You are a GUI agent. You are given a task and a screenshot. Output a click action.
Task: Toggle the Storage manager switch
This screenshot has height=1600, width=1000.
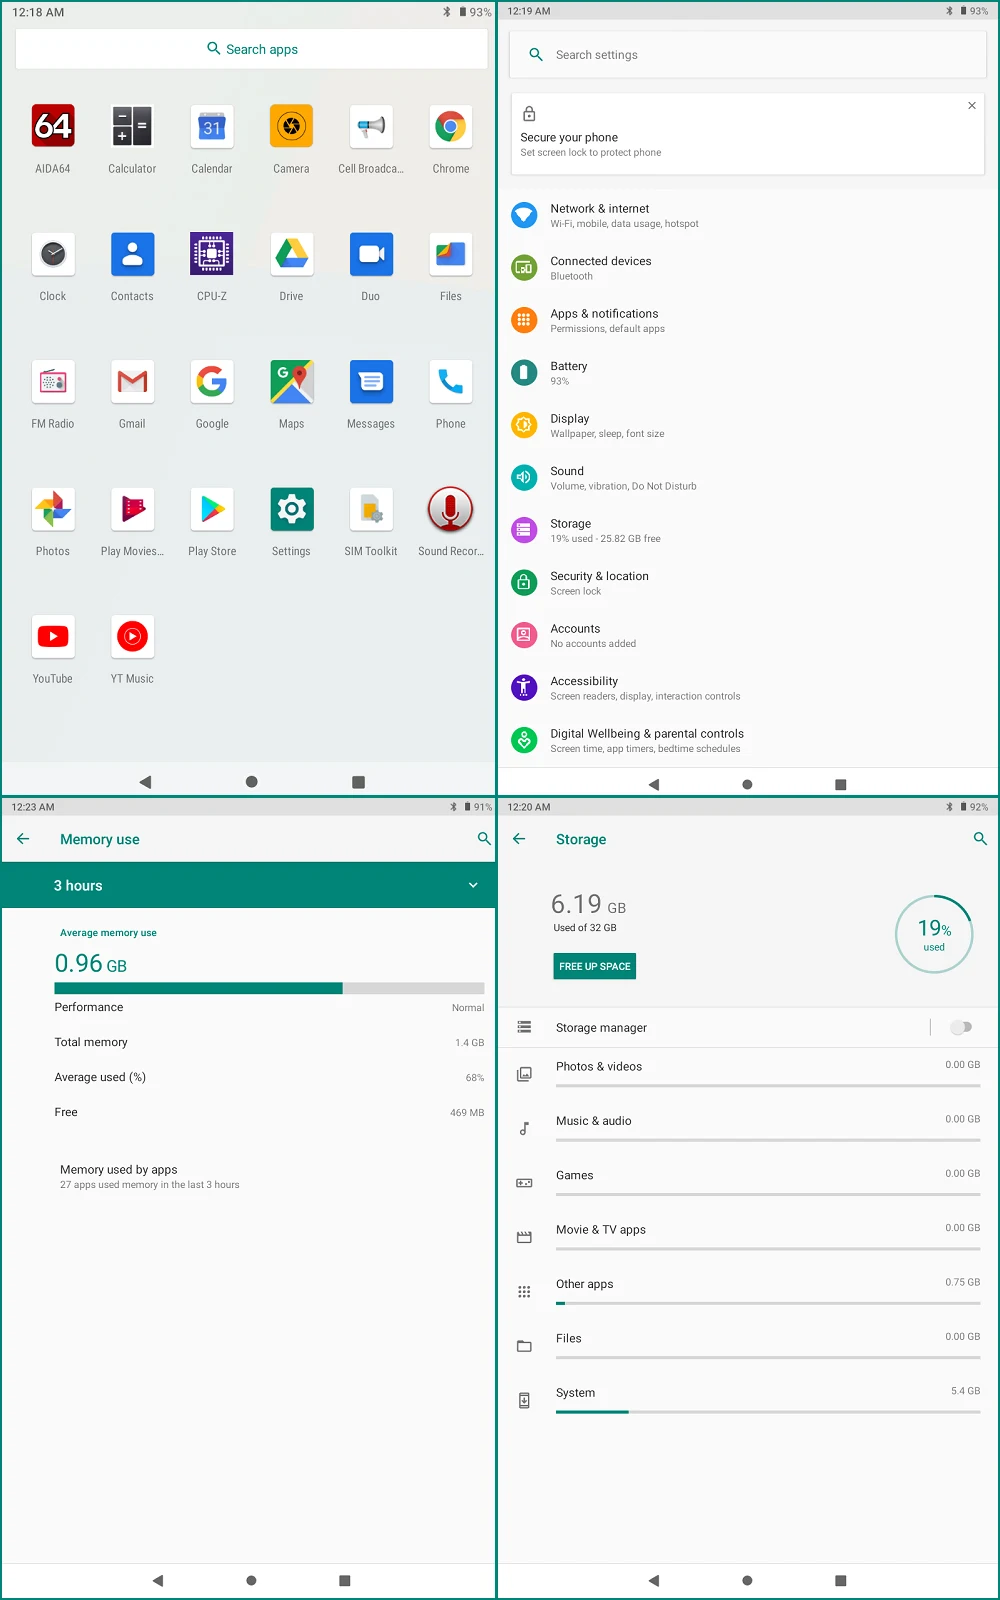(961, 1027)
